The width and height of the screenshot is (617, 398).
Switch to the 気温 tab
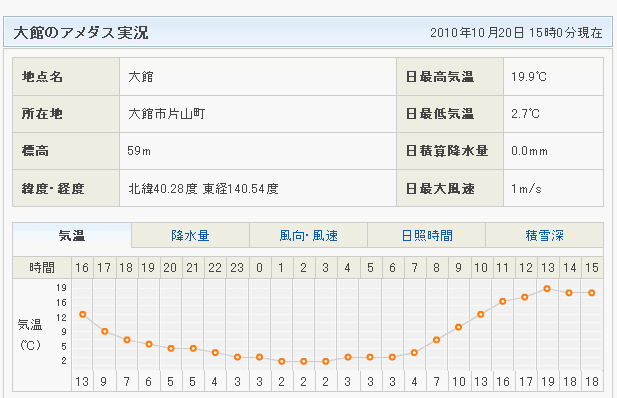[72, 236]
